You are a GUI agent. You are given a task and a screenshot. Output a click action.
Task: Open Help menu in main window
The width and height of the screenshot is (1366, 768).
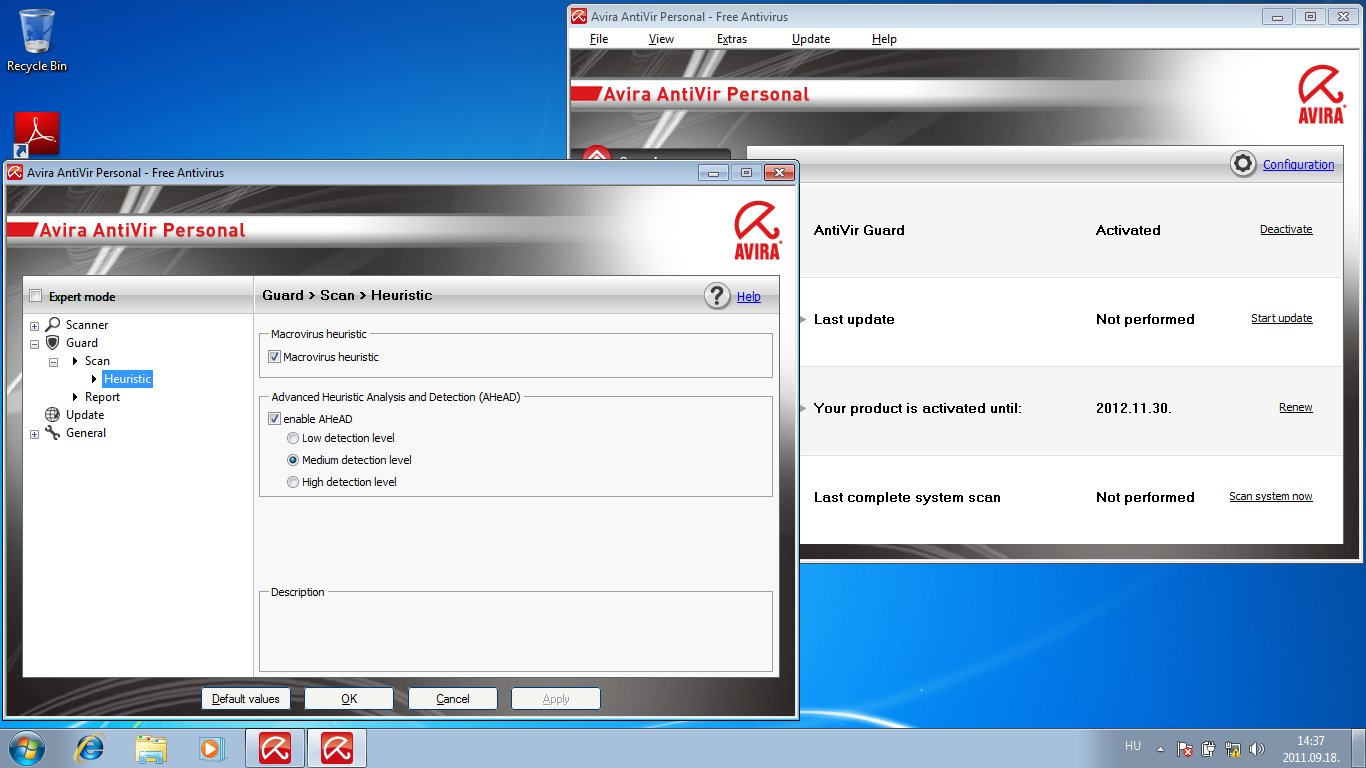884,39
